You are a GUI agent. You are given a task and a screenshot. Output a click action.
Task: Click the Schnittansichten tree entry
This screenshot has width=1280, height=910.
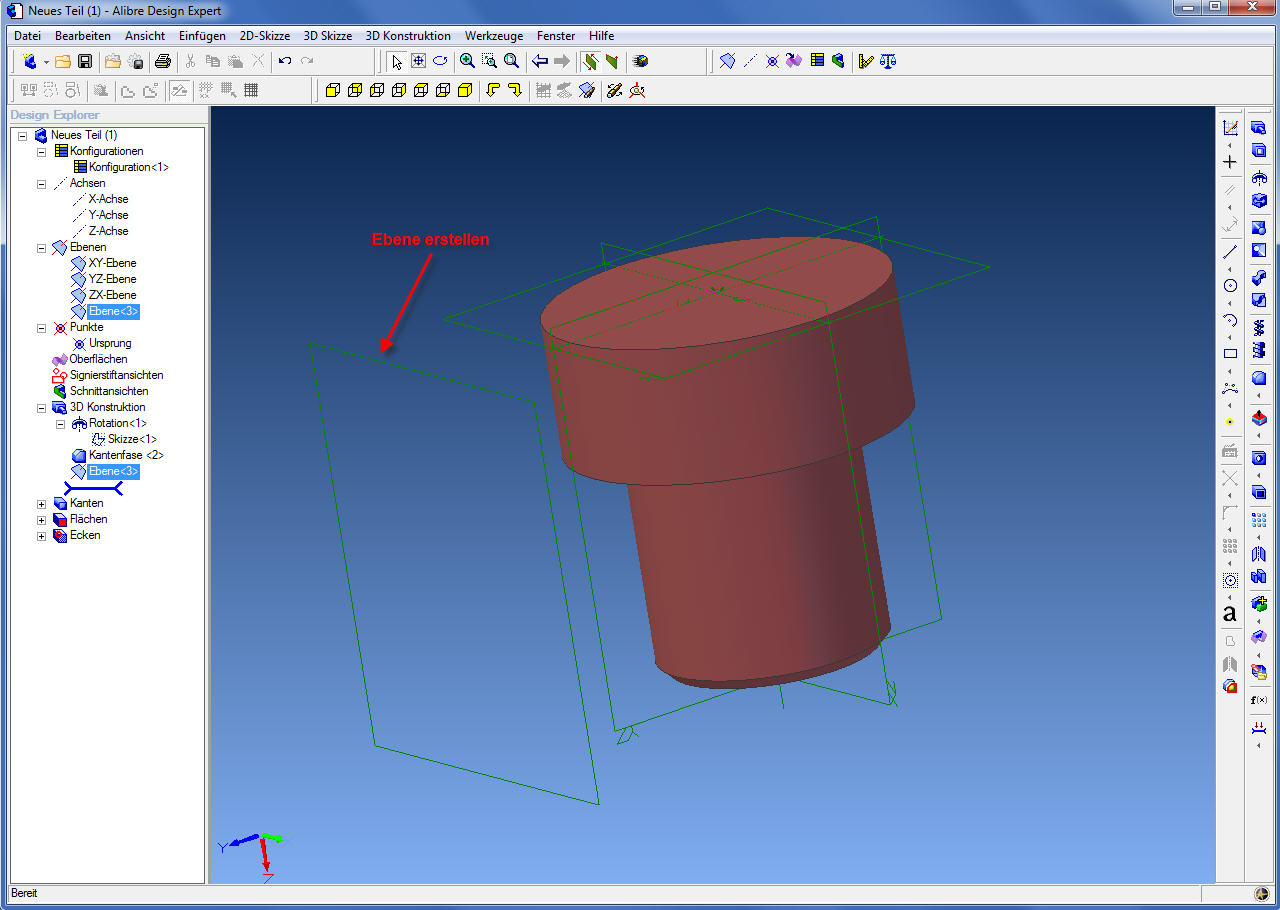coord(109,391)
